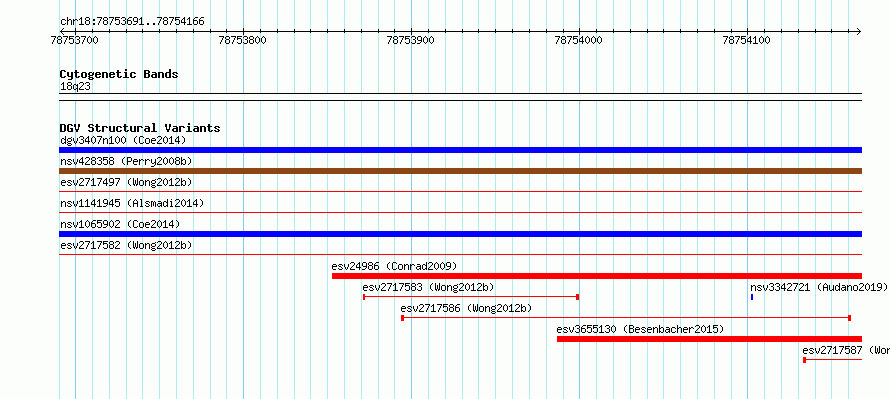Click the DGV Structural Variants track title
Image resolution: width=890 pixels, height=399 pixels.
(140, 128)
